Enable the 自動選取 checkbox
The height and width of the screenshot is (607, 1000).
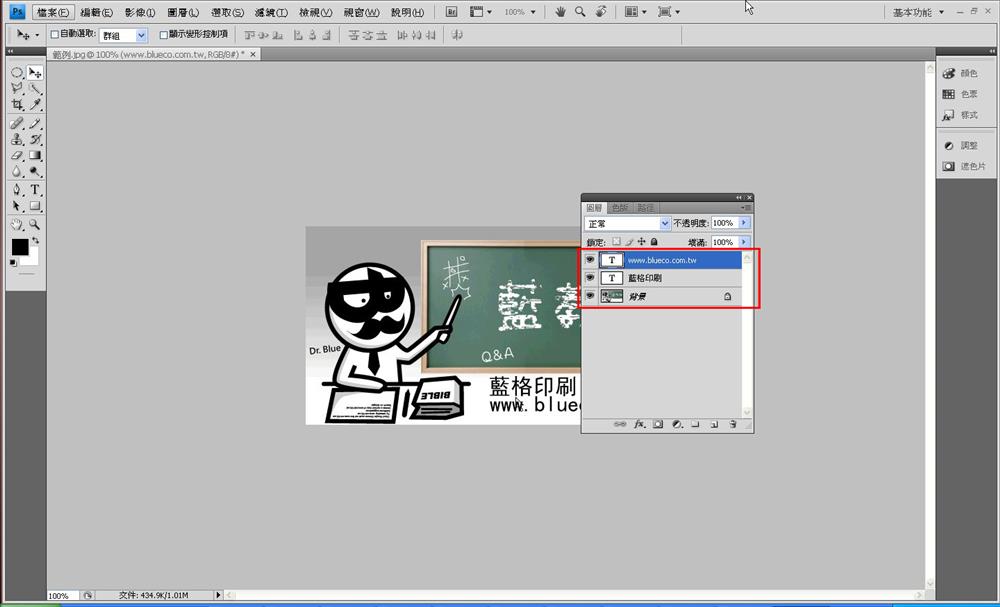54,34
